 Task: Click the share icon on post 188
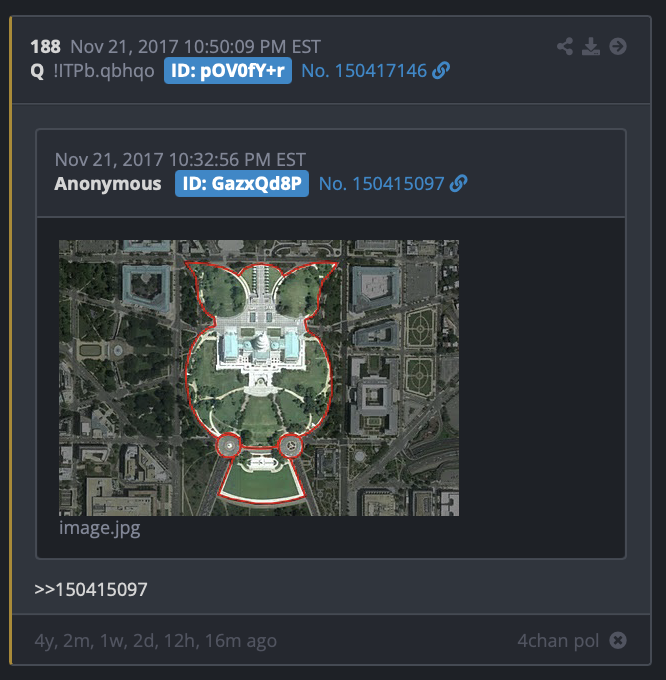(x=565, y=46)
